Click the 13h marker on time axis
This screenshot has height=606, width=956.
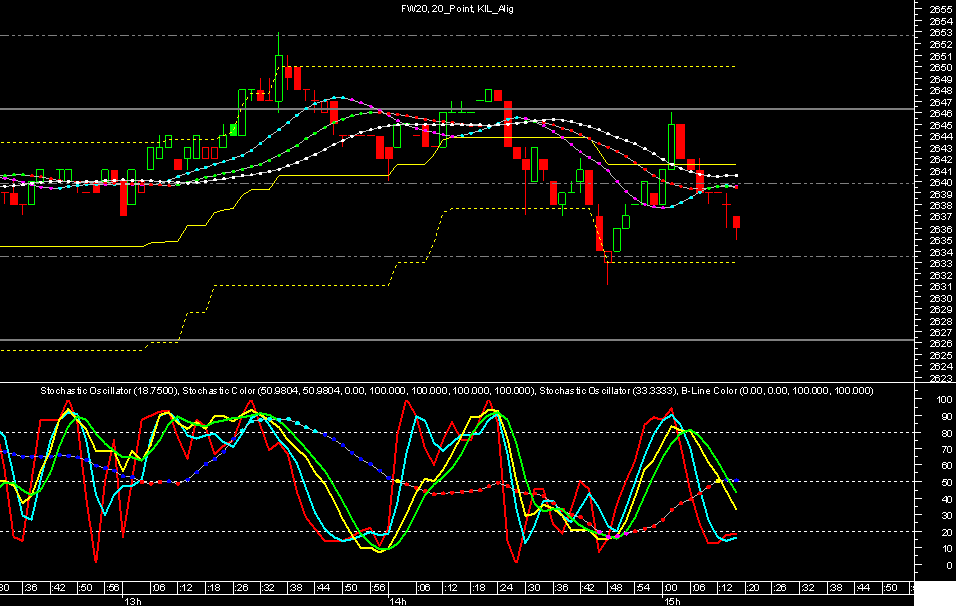tap(133, 601)
